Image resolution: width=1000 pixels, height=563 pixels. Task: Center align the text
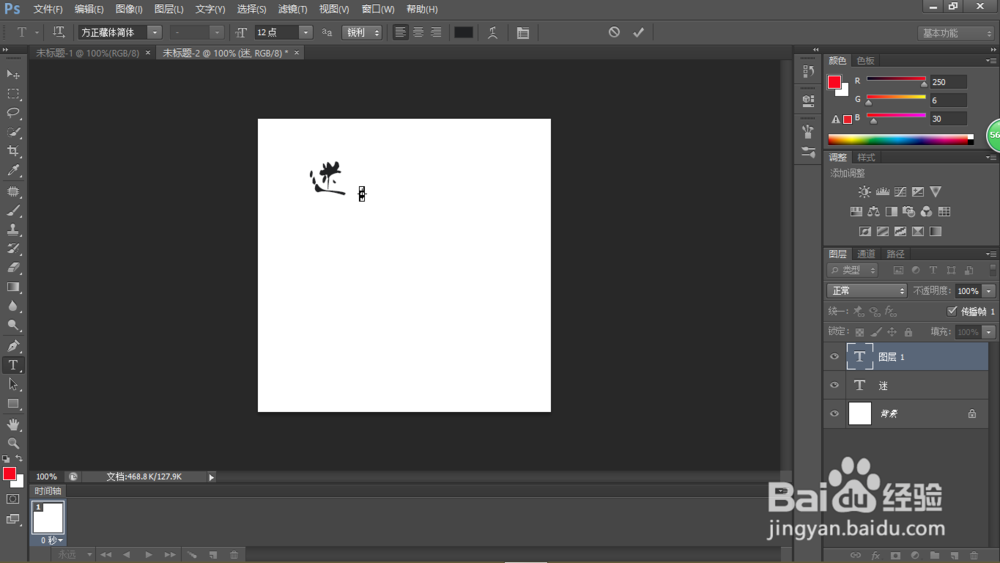tap(418, 32)
